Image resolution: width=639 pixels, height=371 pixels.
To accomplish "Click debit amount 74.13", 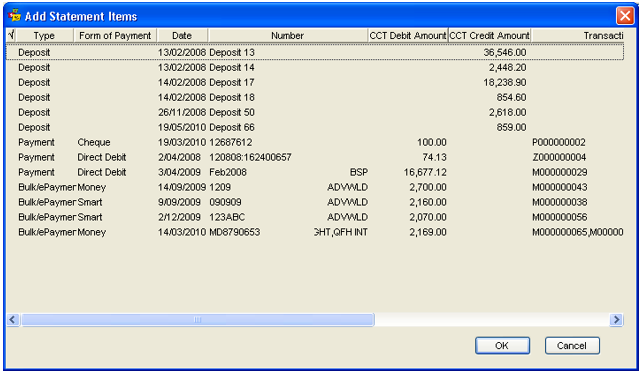I will click(x=434, y=157).
